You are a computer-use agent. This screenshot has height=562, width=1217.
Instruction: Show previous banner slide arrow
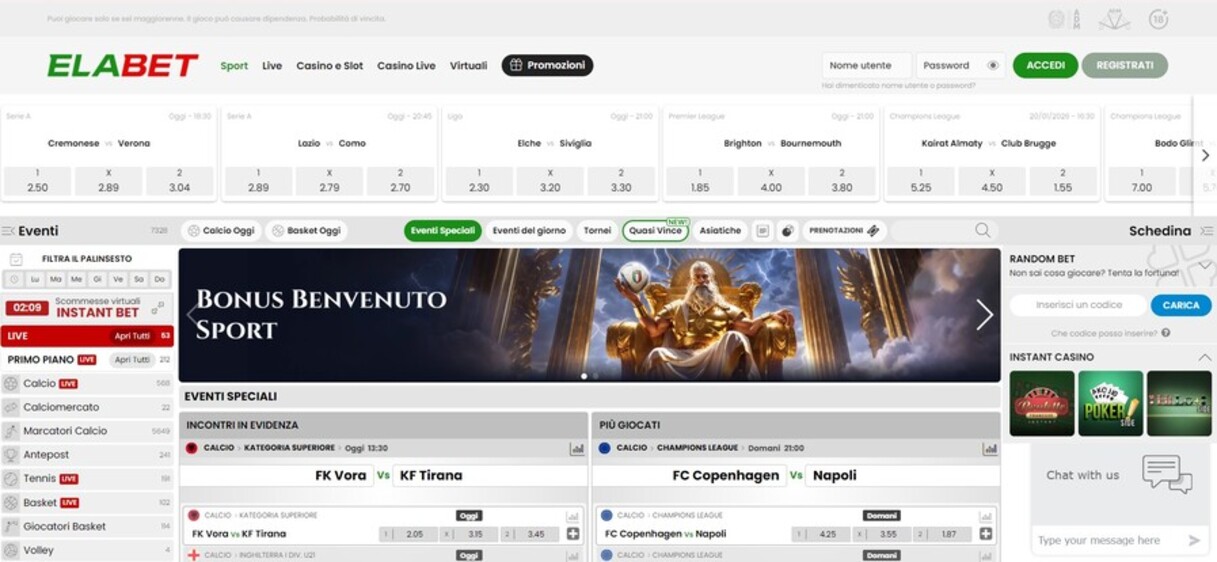click(x=193, y=315)
